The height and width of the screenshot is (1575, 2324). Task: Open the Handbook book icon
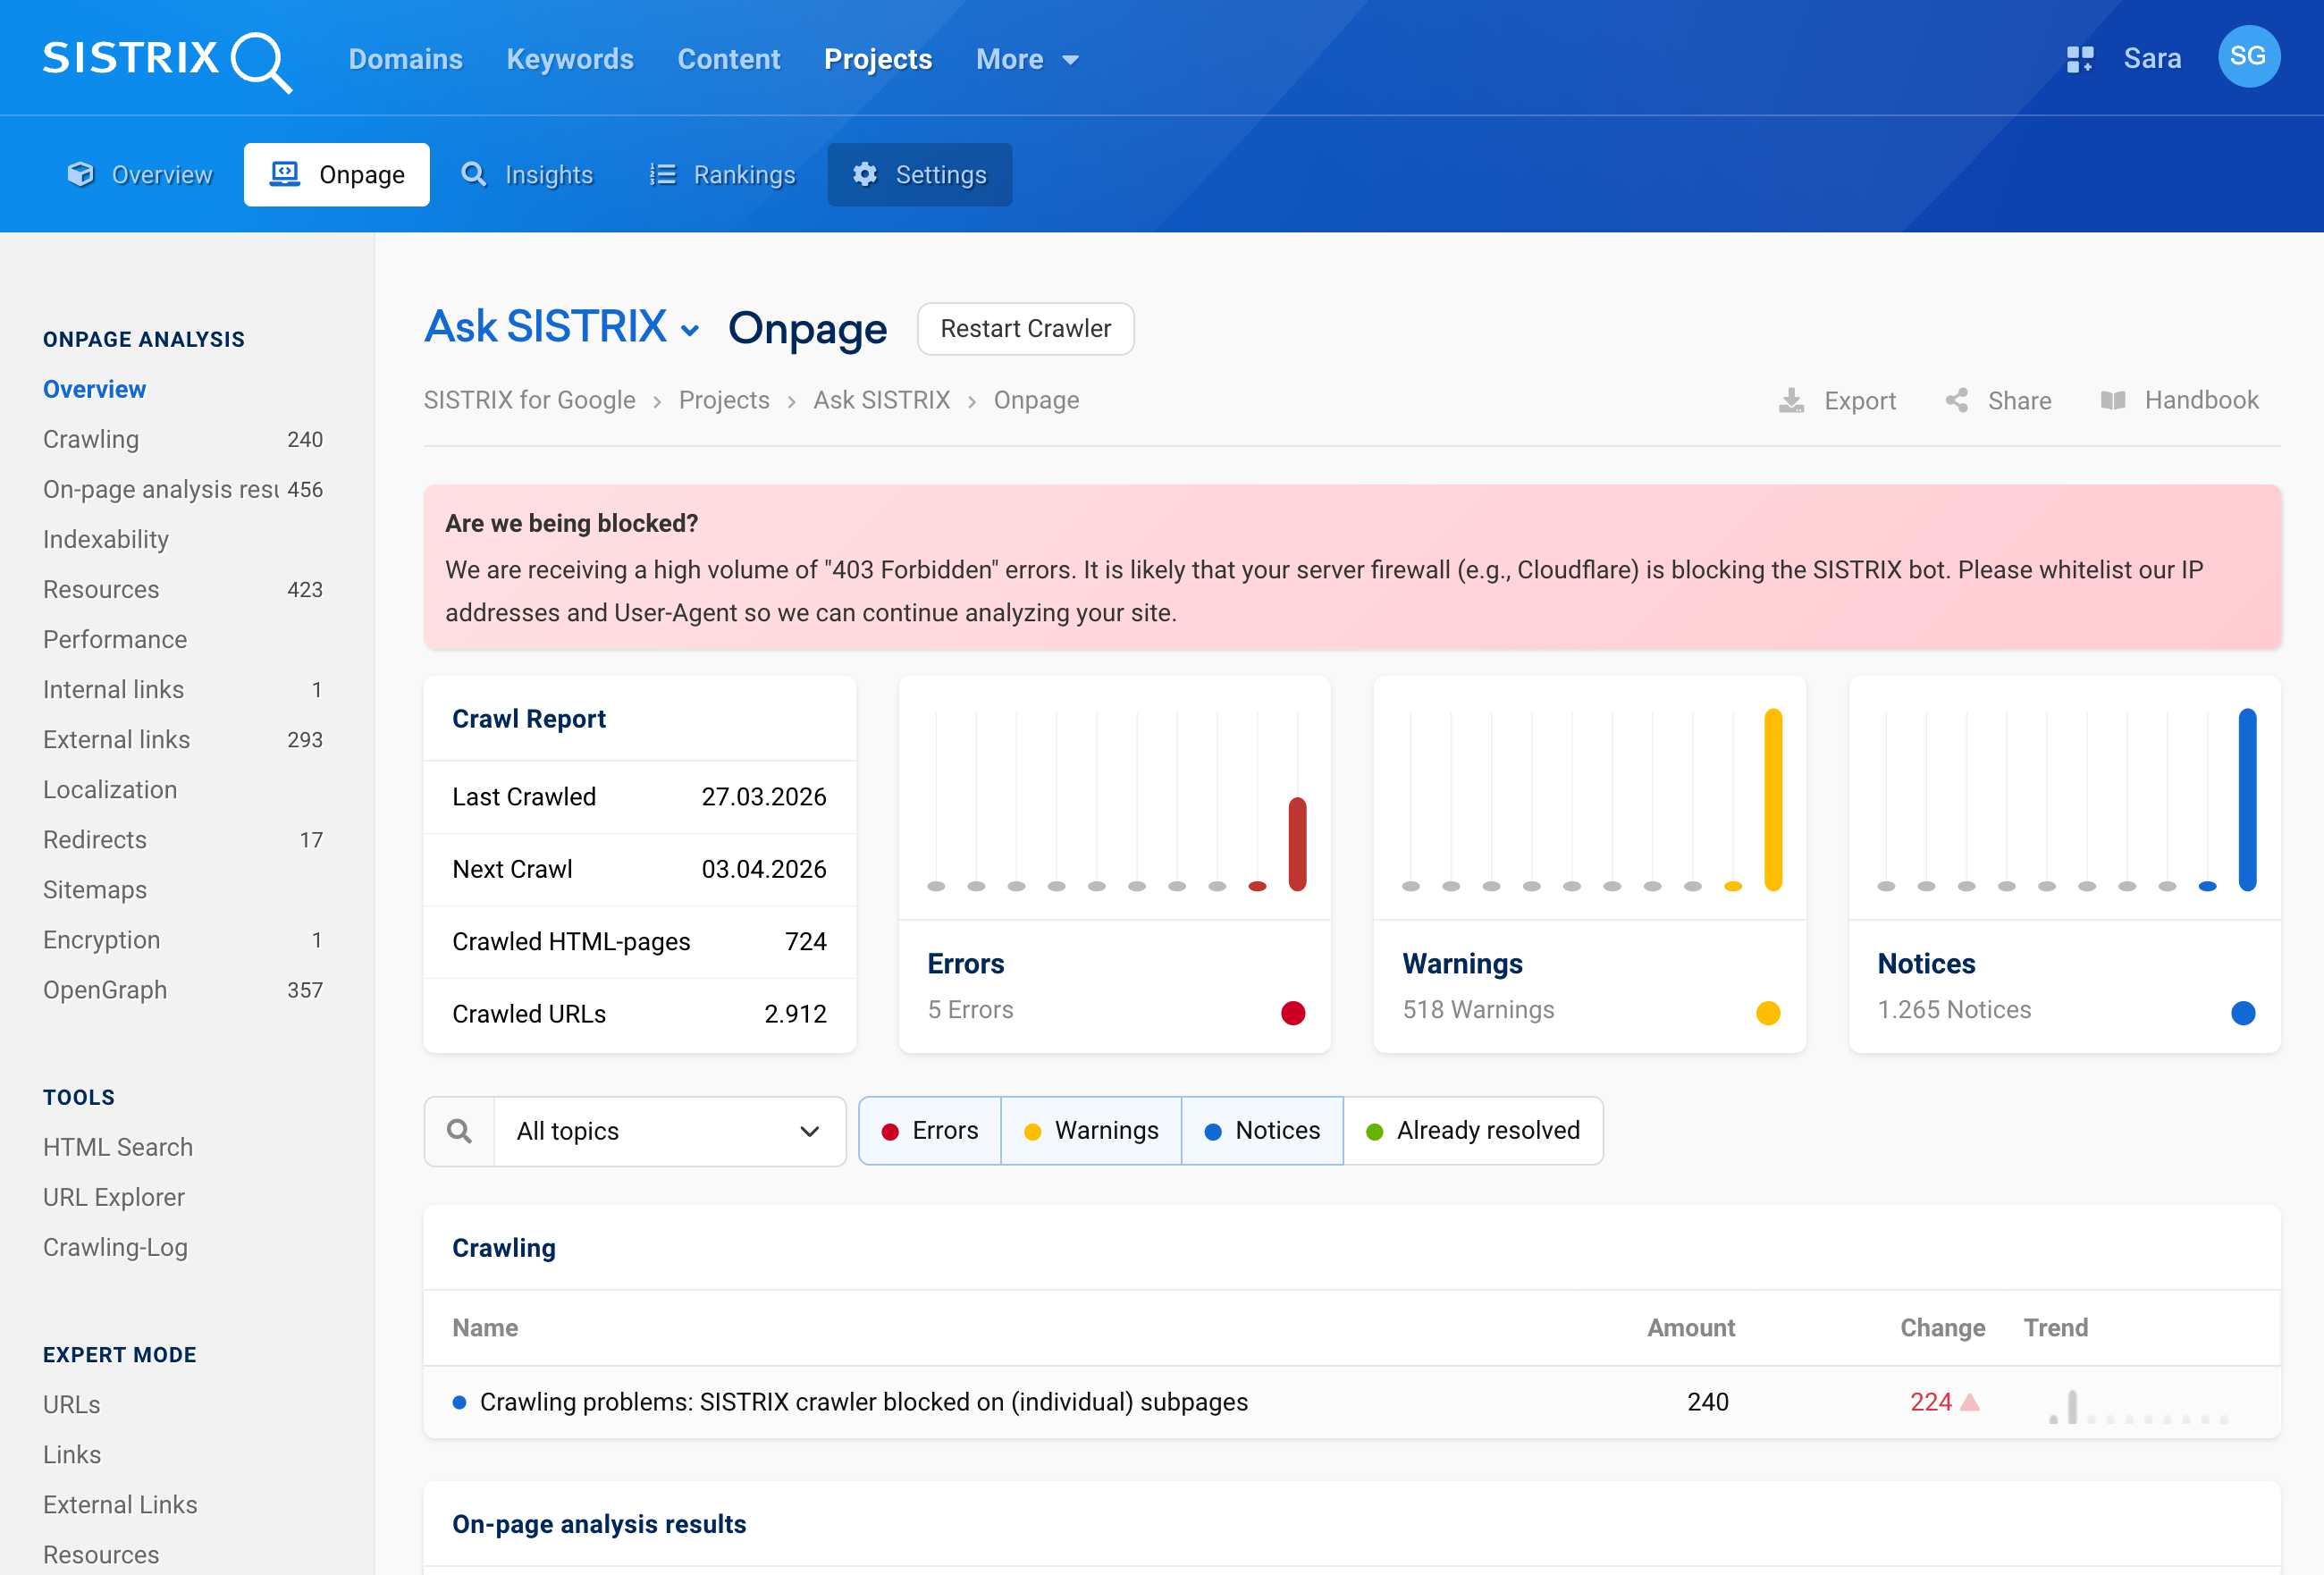click(2116, 400)
